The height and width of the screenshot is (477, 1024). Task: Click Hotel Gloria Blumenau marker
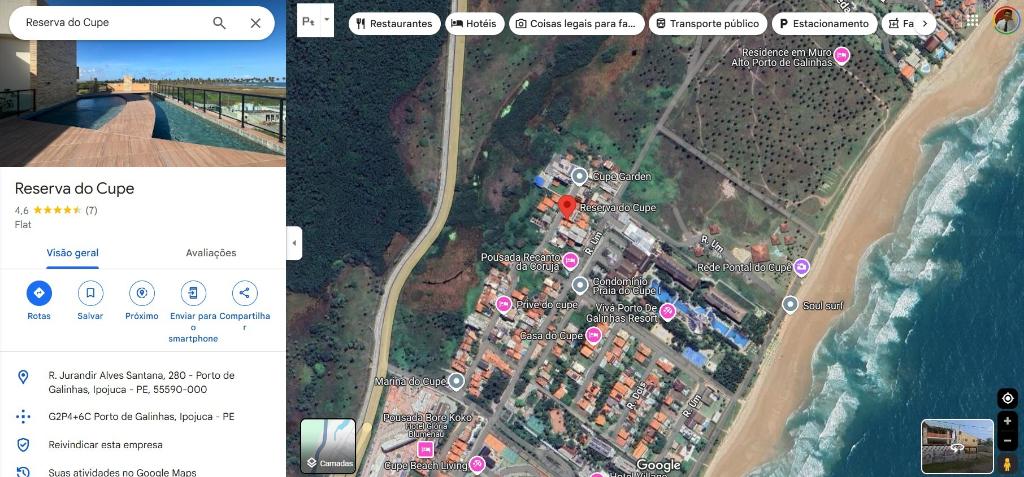coord(426,449)
